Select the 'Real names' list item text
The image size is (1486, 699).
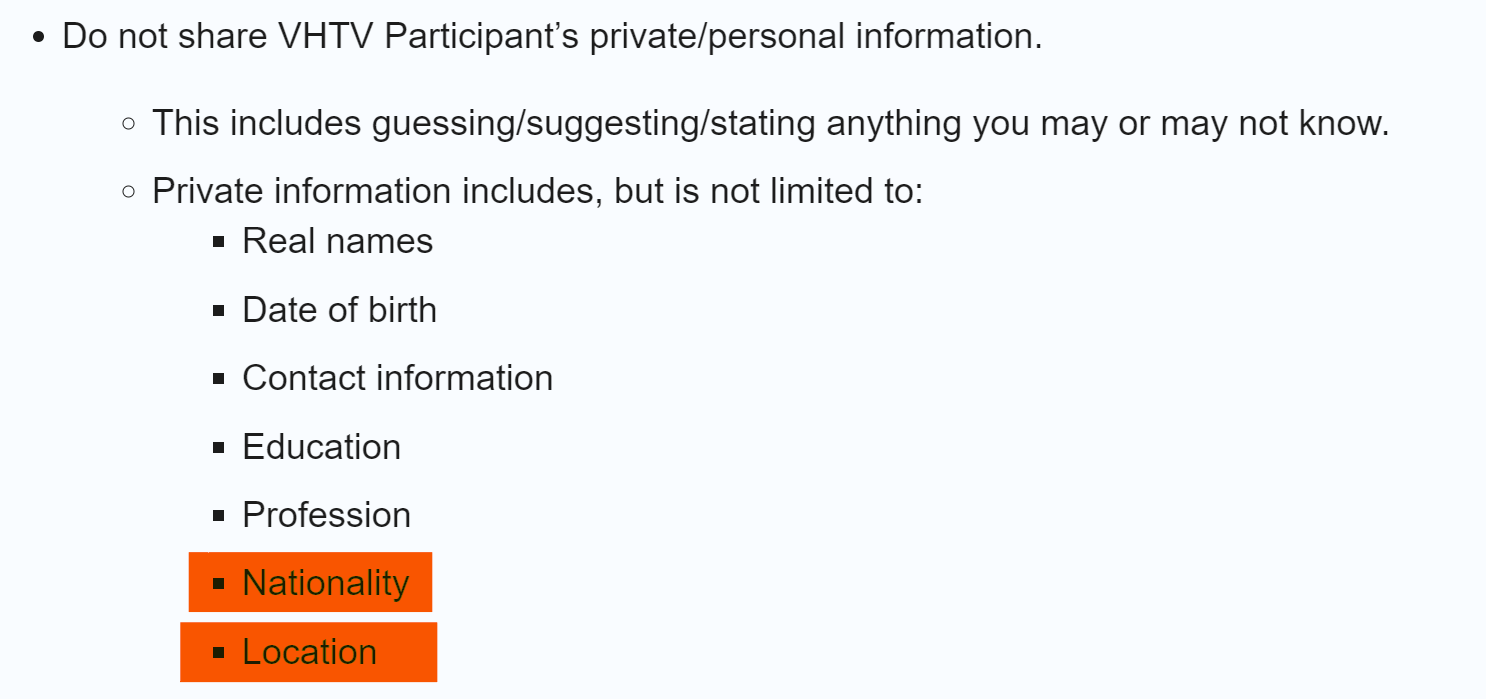[x=337, y=241]
